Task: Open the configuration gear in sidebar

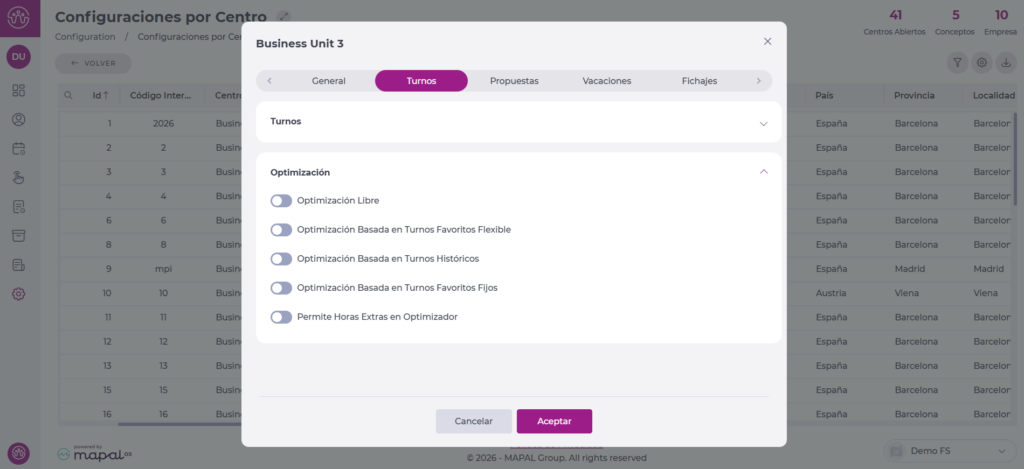Action: coord(18,294)
